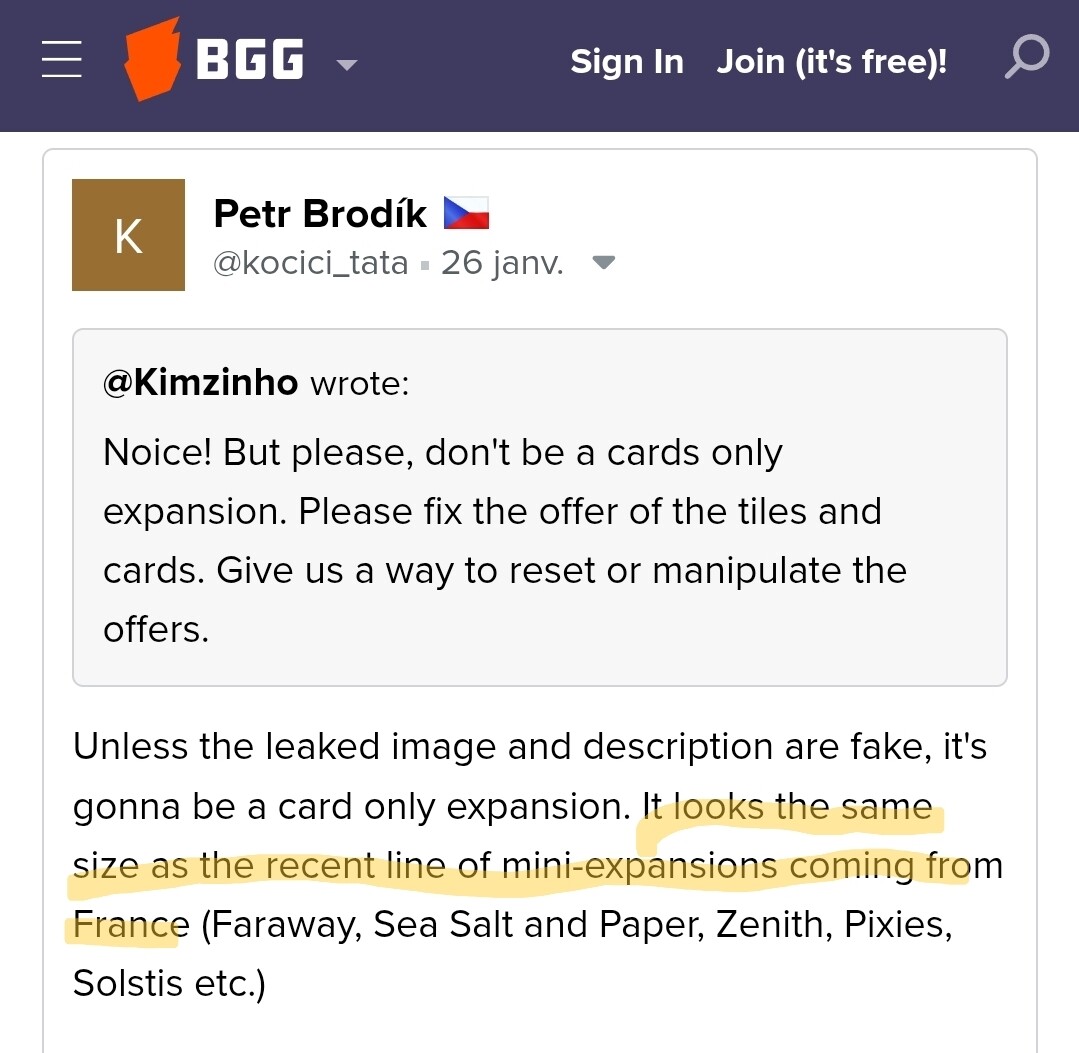Expand the dropdown arrow beside BGG

point(346,65)
